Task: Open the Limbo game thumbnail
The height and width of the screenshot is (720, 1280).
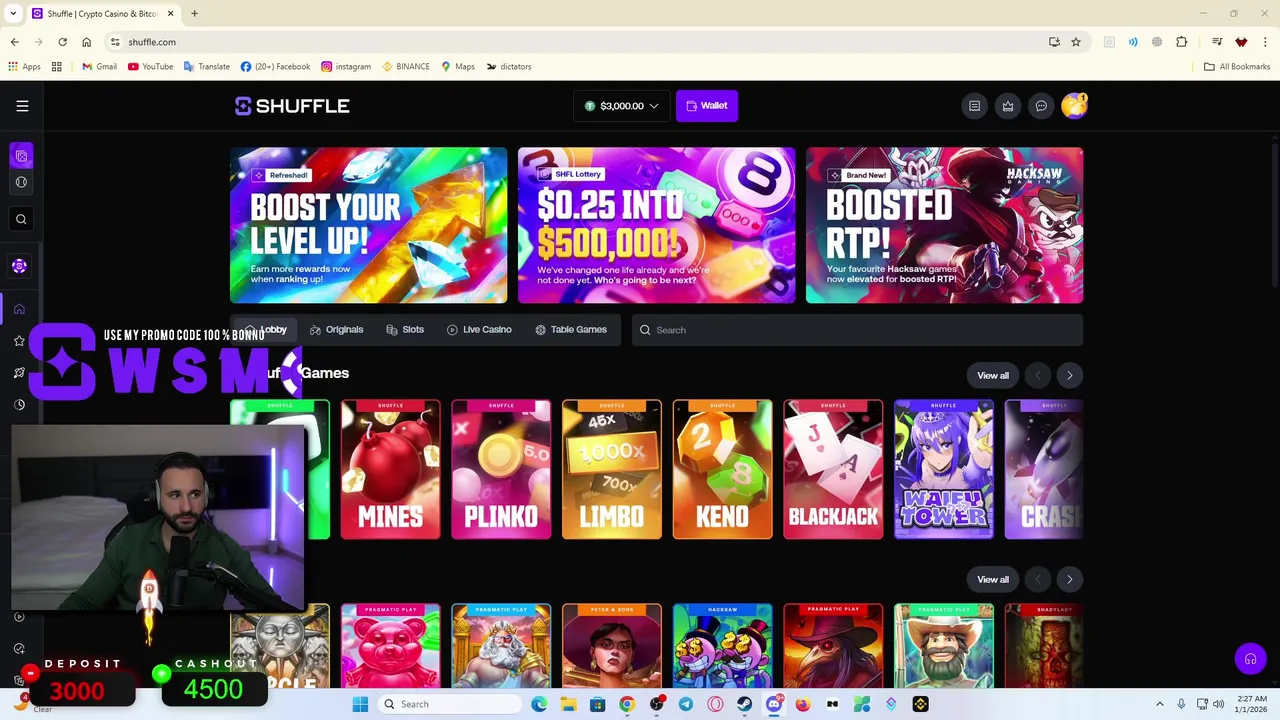Action: coord(612,470)
